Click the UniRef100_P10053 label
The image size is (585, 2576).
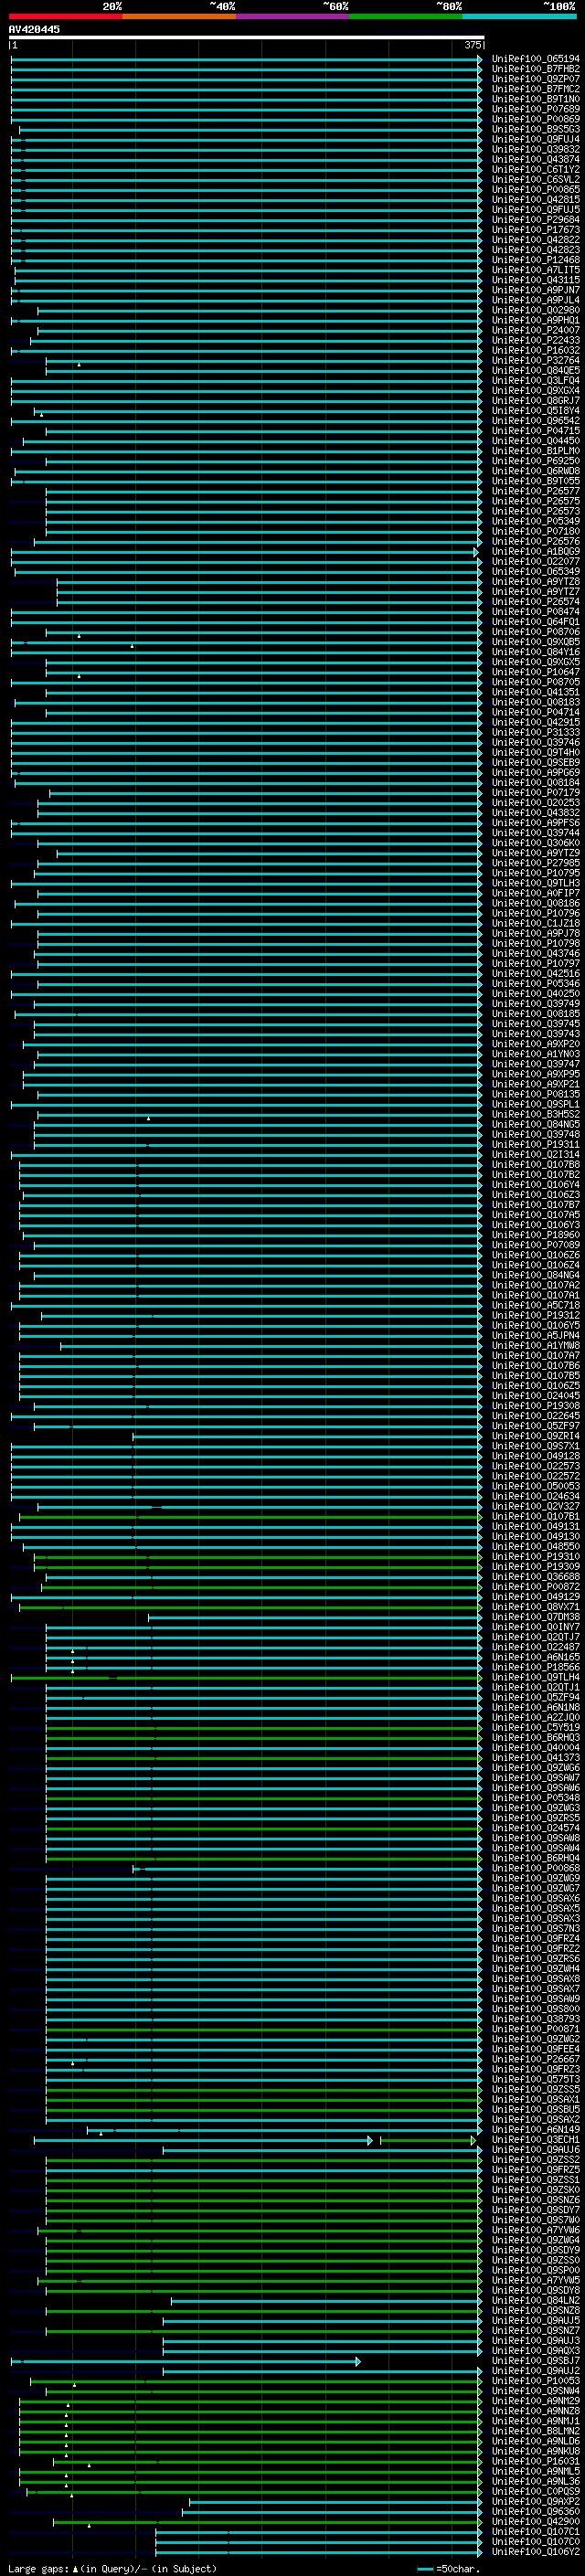[535, 2382]
